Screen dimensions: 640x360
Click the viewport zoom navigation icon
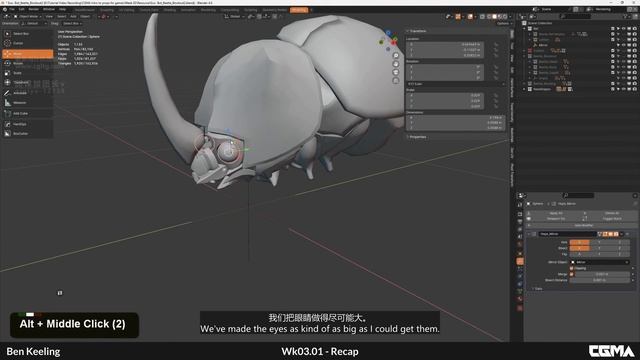tap(396, 56)
